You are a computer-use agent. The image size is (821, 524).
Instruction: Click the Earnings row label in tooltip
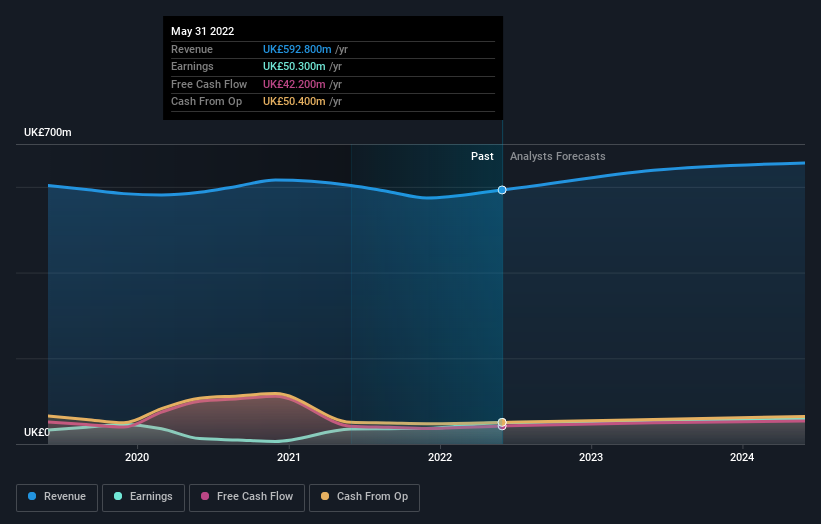pos(192,66)
